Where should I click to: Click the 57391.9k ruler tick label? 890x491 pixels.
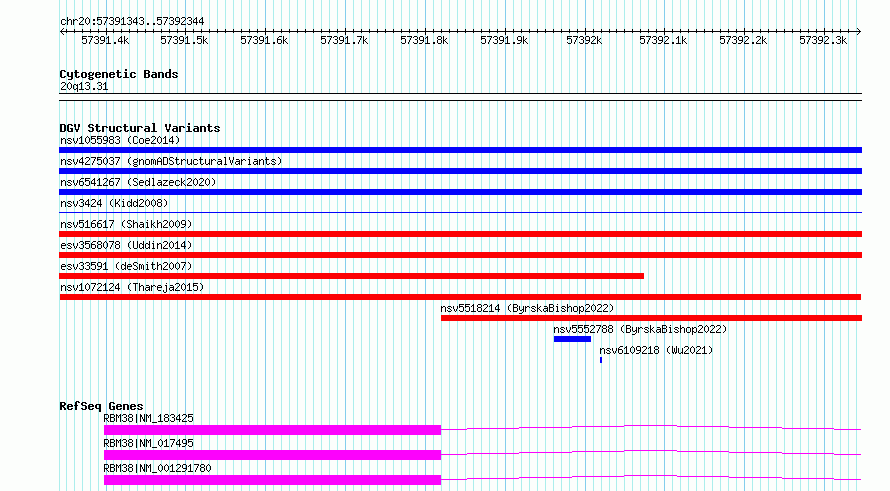tap(504, 40)
